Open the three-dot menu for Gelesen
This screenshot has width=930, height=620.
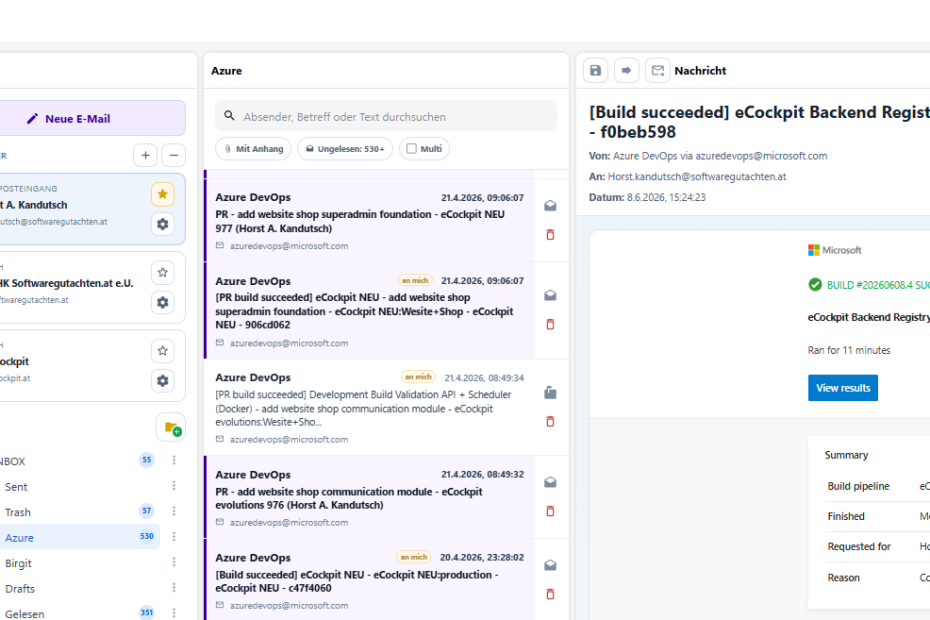click(x=174, y=612)
